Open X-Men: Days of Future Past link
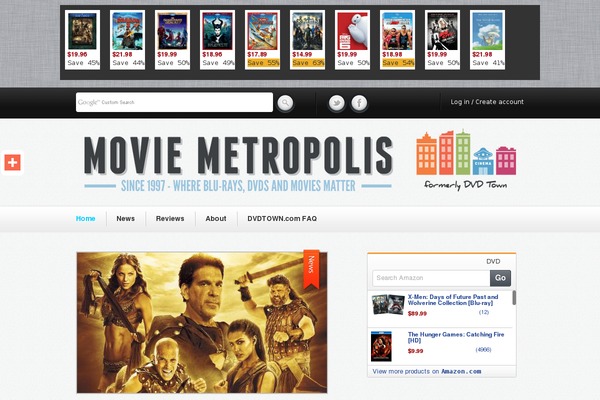Image resolution: width=600 pixels, height=400 pixels. pos(453,300)
